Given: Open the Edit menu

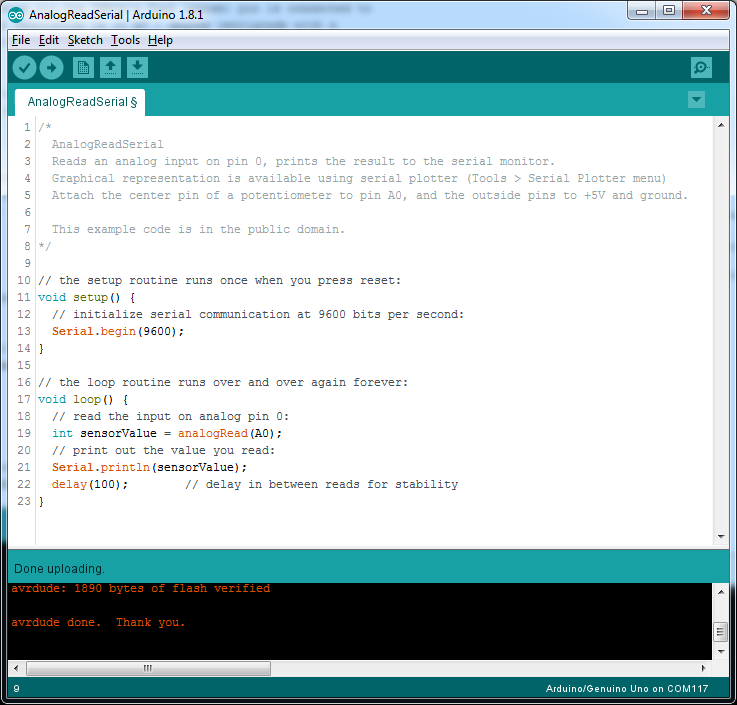Looking at the screenshot, I should click(49, 40).
